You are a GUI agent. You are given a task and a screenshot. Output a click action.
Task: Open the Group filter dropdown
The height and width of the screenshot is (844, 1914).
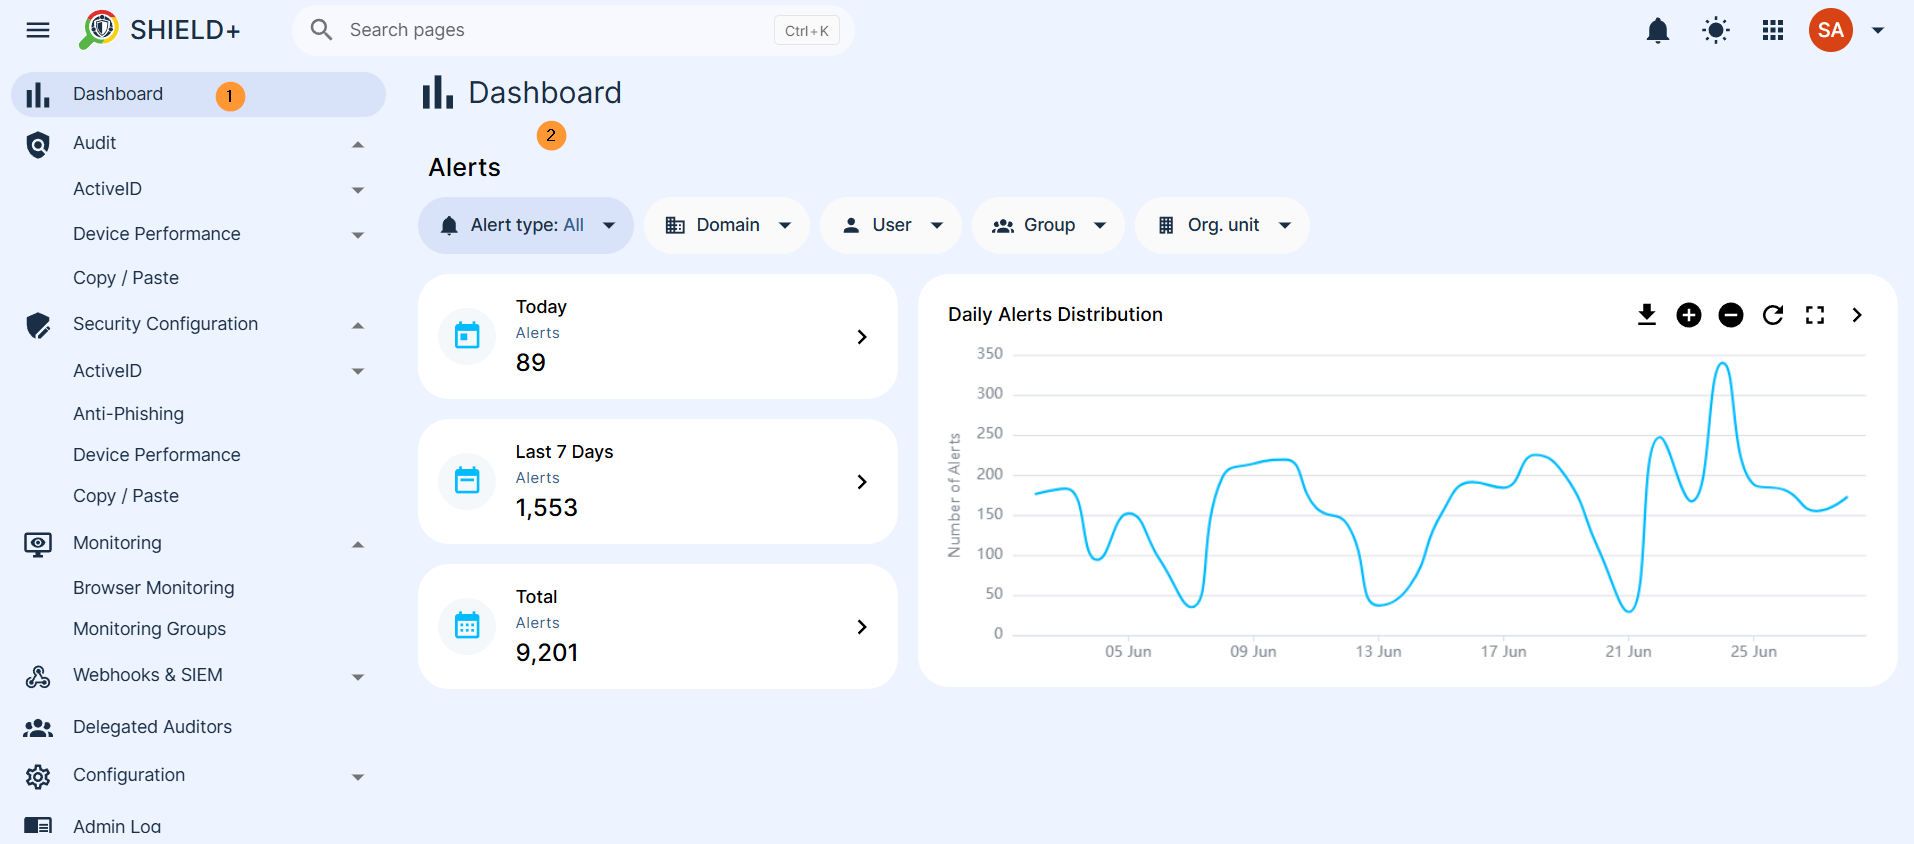point(1048,225)
